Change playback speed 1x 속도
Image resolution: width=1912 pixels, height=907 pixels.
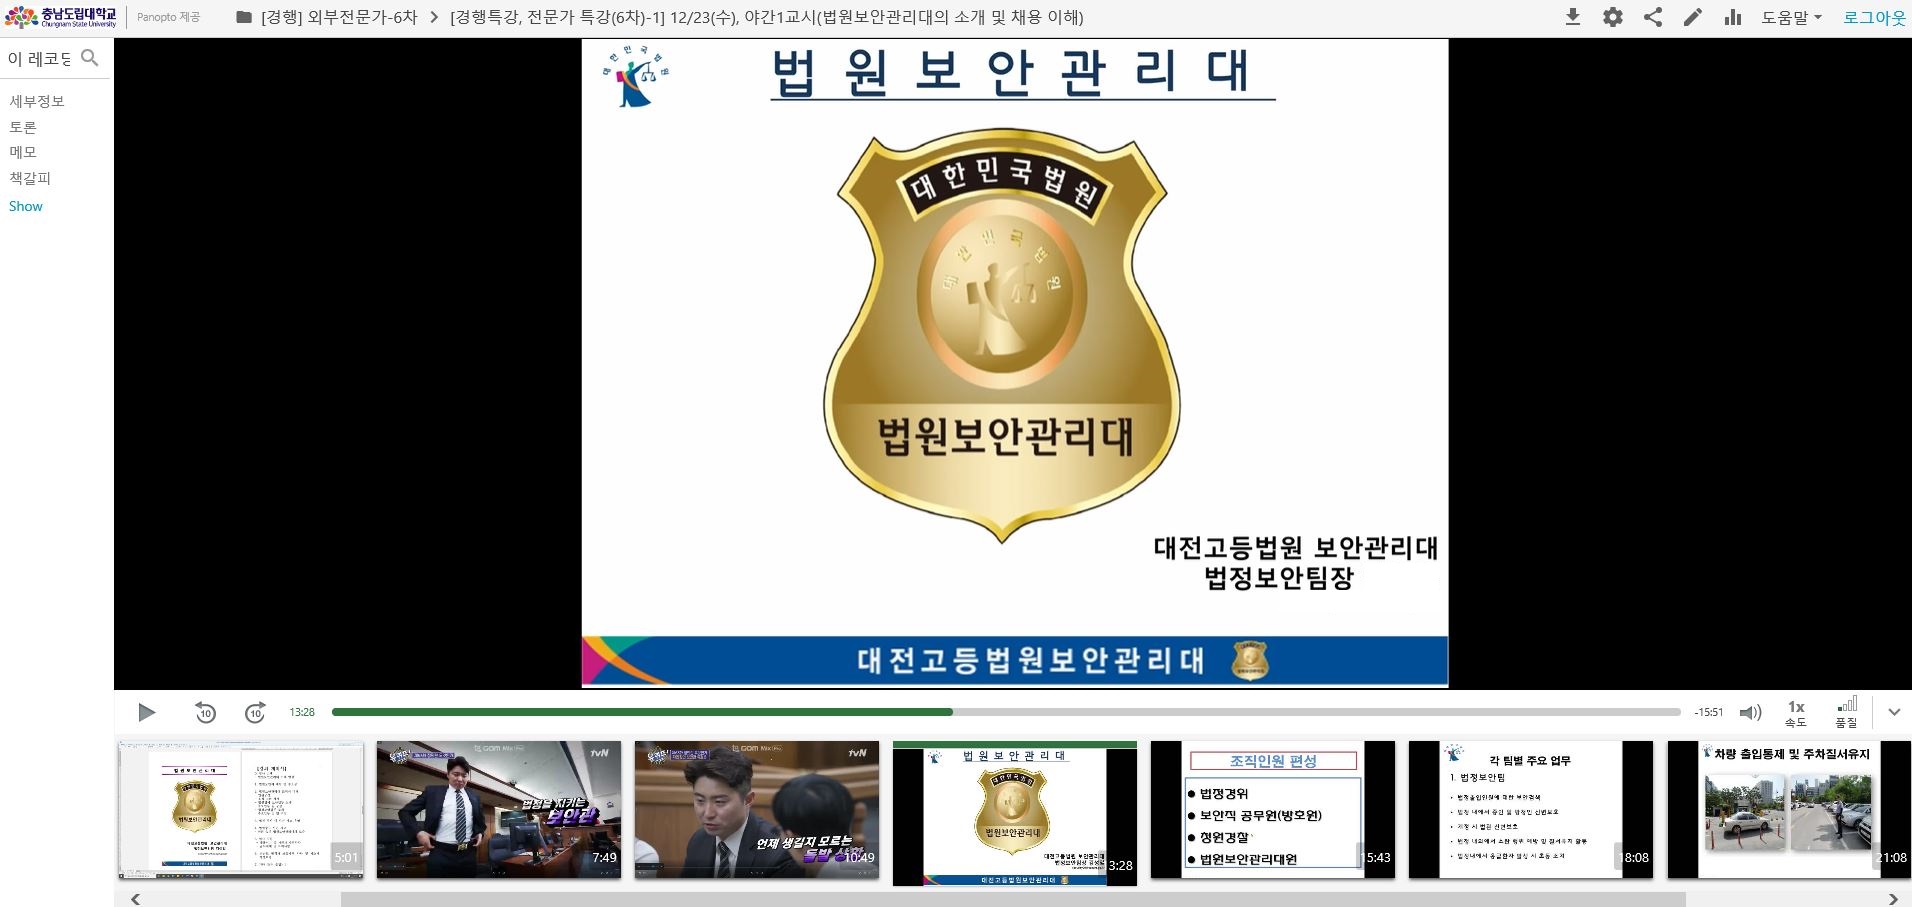click(1796, 713)
